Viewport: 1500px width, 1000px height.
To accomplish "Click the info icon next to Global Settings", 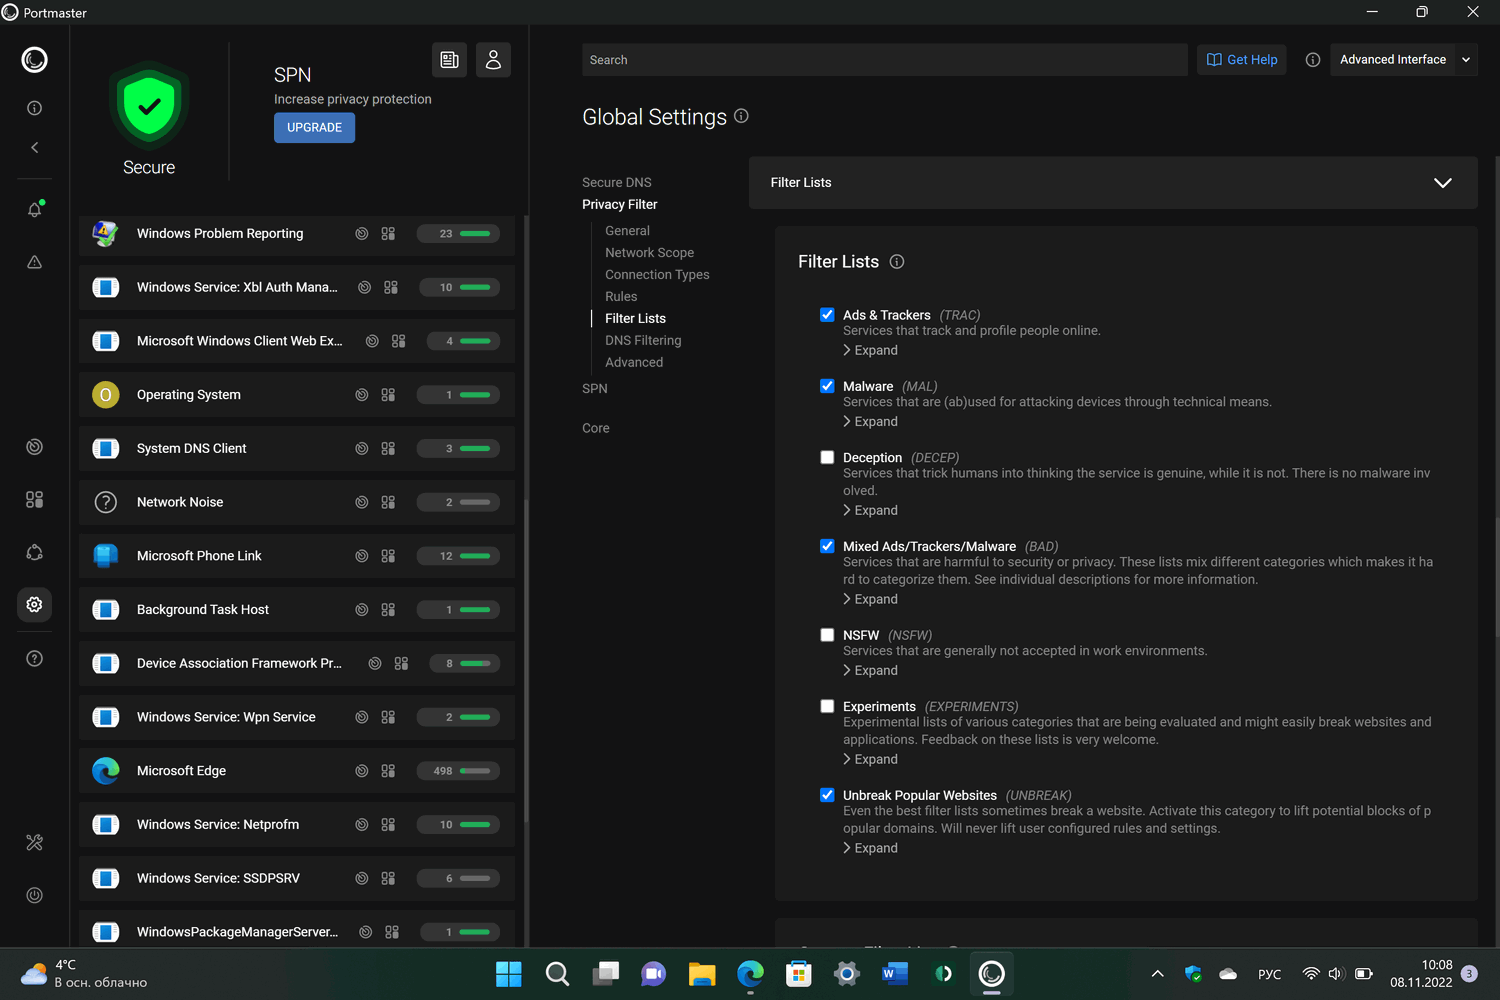I will point(741,116).
